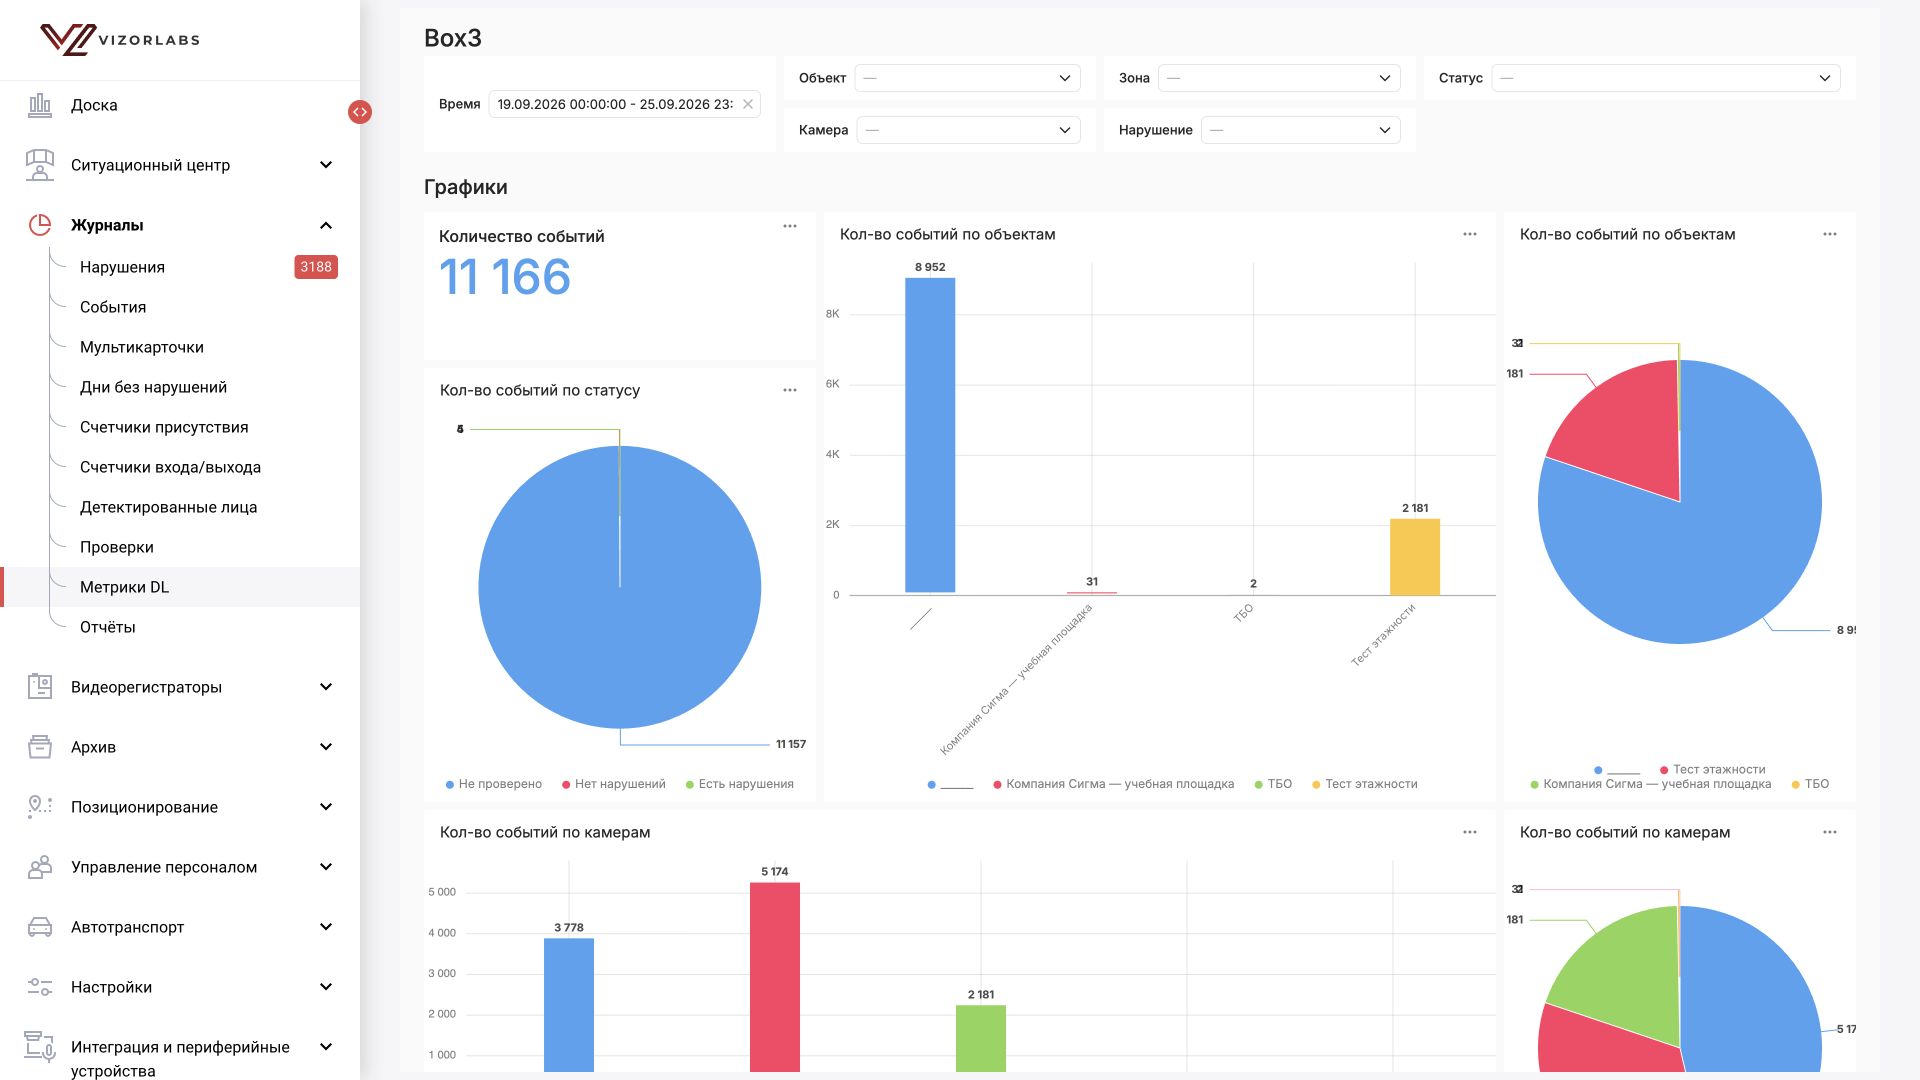Open the Нарушение dropdown

click(x=1300, y=130)
